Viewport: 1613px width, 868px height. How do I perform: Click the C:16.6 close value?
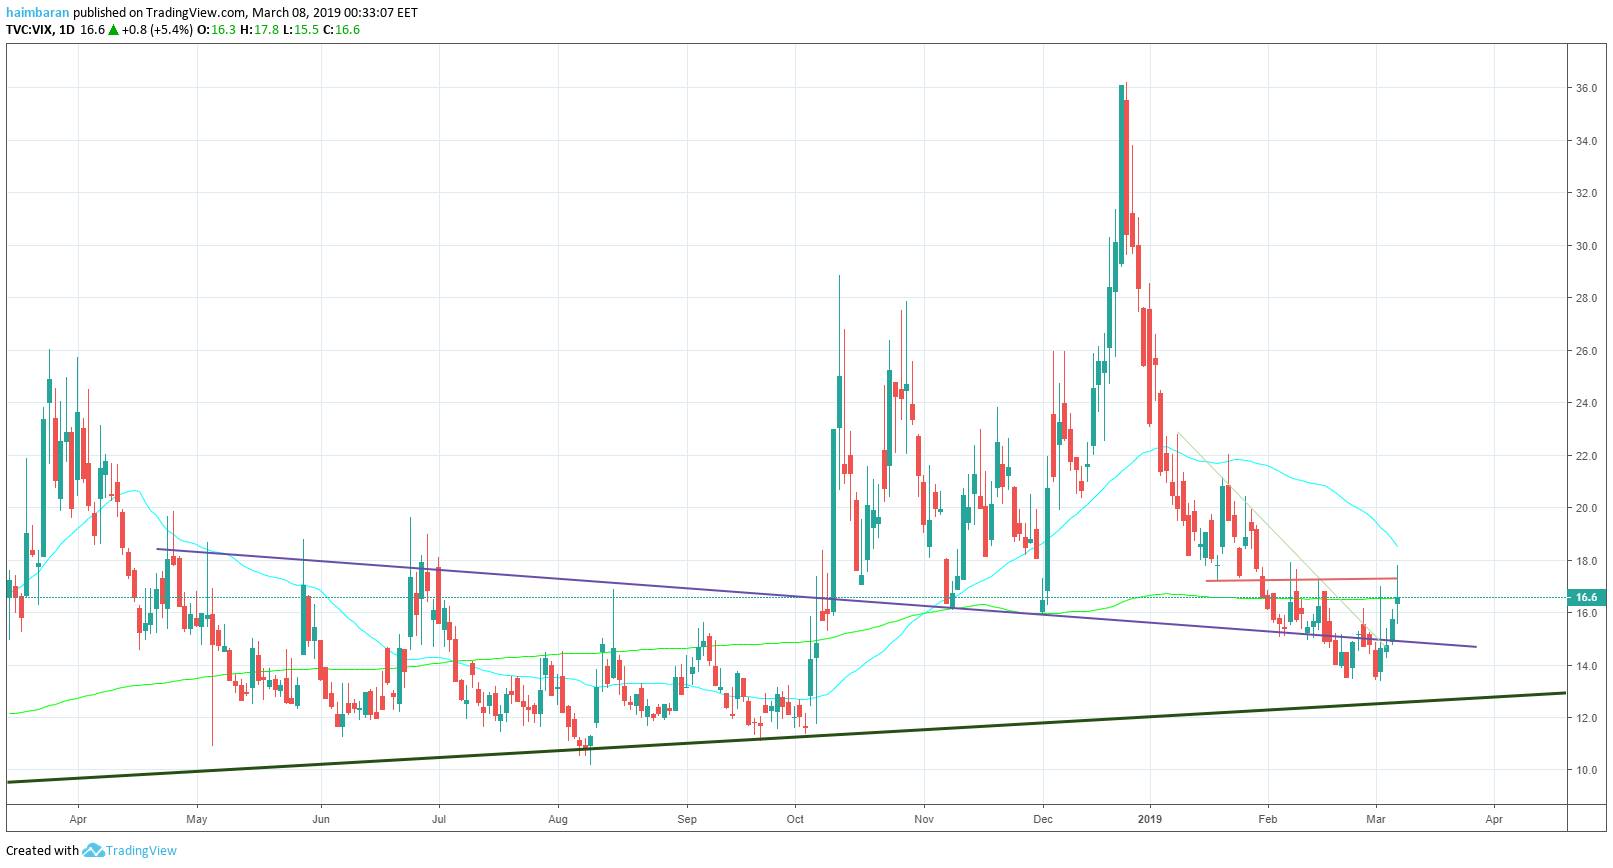[x=341, y=30]
